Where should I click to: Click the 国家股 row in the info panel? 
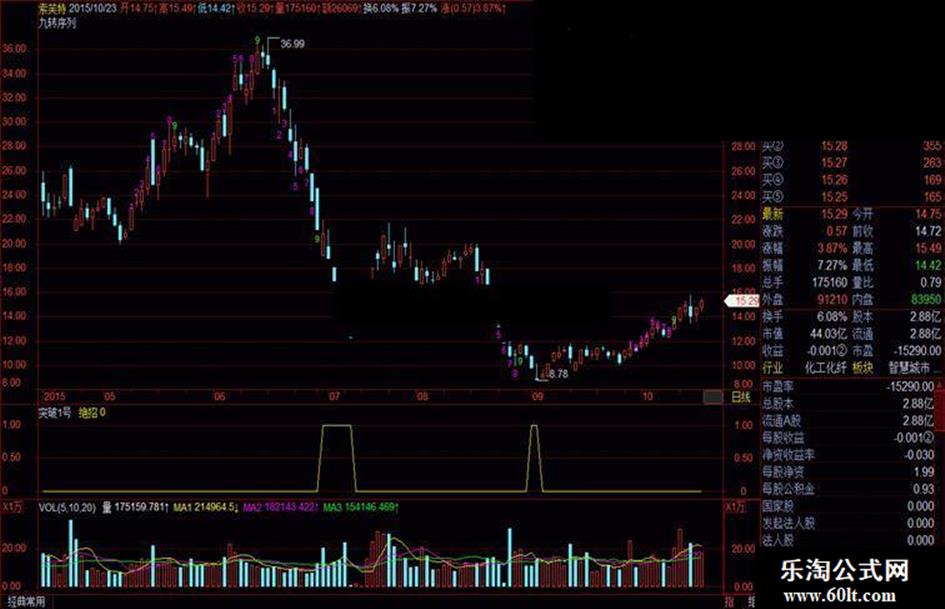[848, 506]
